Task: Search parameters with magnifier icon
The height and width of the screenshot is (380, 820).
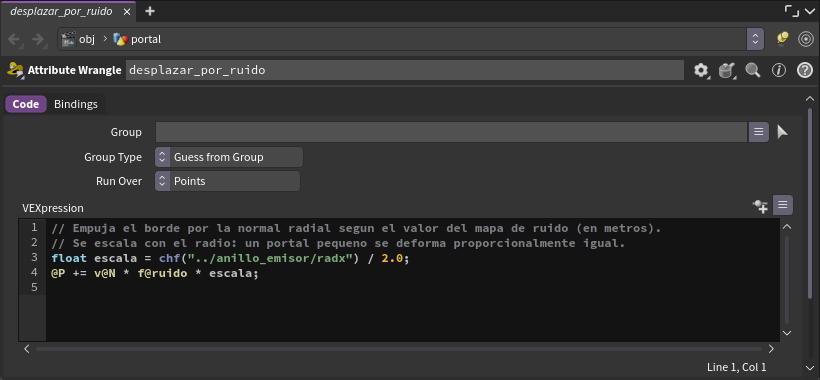Action: click(753, 70)
